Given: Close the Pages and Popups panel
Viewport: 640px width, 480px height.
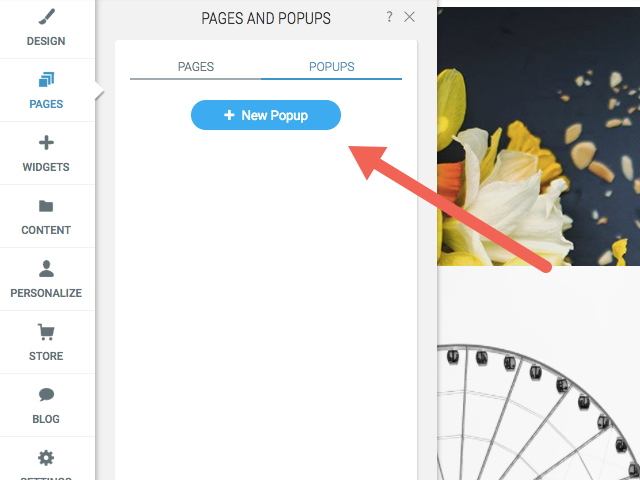Looking at the screenshot, I should (x=409, y=17).
